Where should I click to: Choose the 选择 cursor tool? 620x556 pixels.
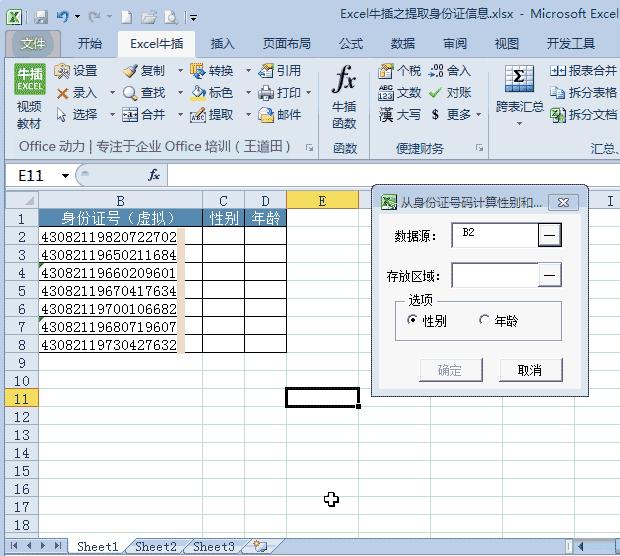[76, 115]
